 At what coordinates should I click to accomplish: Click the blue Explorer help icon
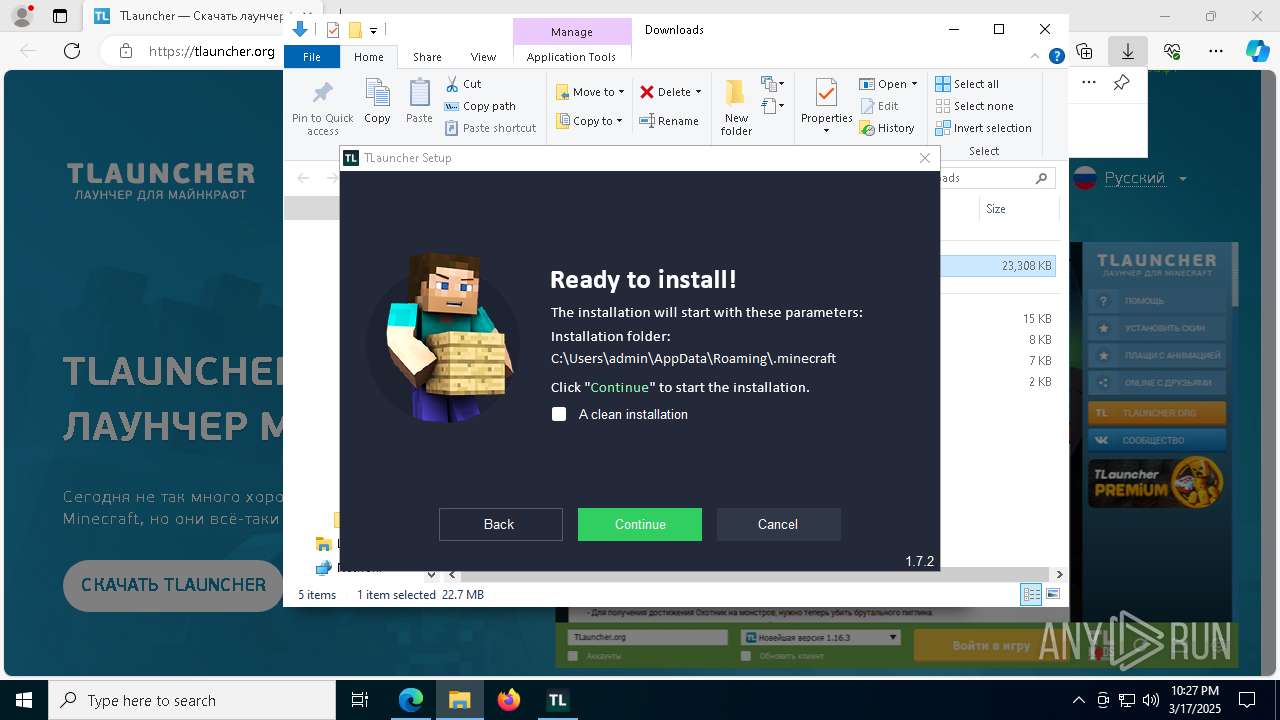pyautogui.click(x=1056, y=57)
